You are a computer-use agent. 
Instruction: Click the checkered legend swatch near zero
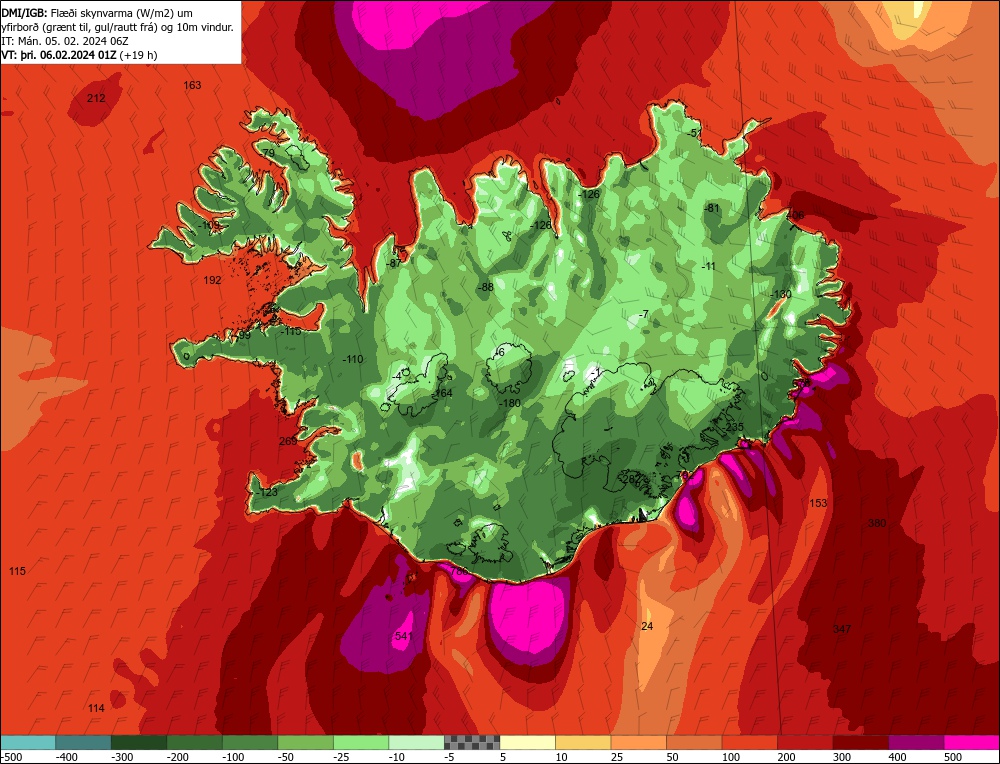(x=472, y=742)
